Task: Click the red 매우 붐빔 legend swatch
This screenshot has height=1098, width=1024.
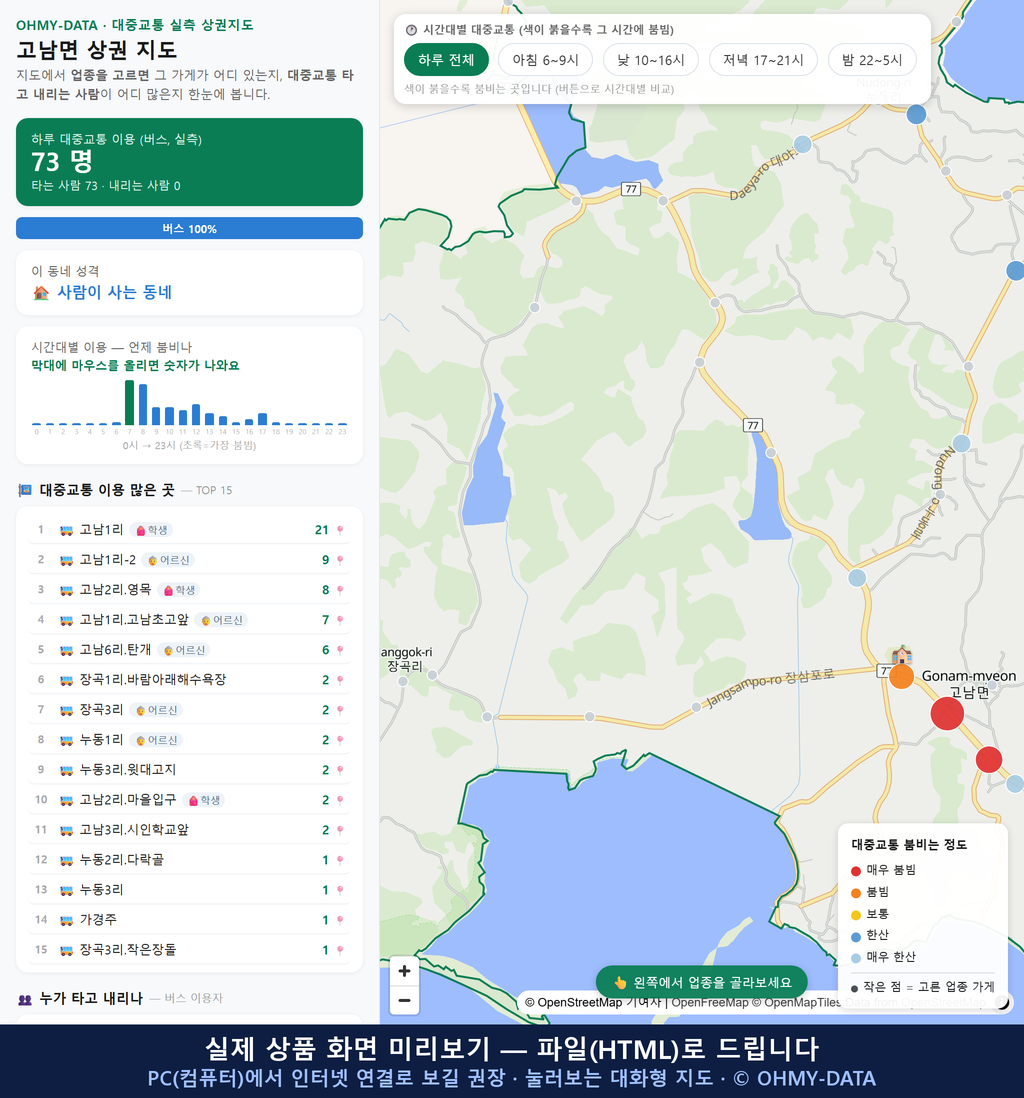Action: pyautogui.click(x=855, y=870)
